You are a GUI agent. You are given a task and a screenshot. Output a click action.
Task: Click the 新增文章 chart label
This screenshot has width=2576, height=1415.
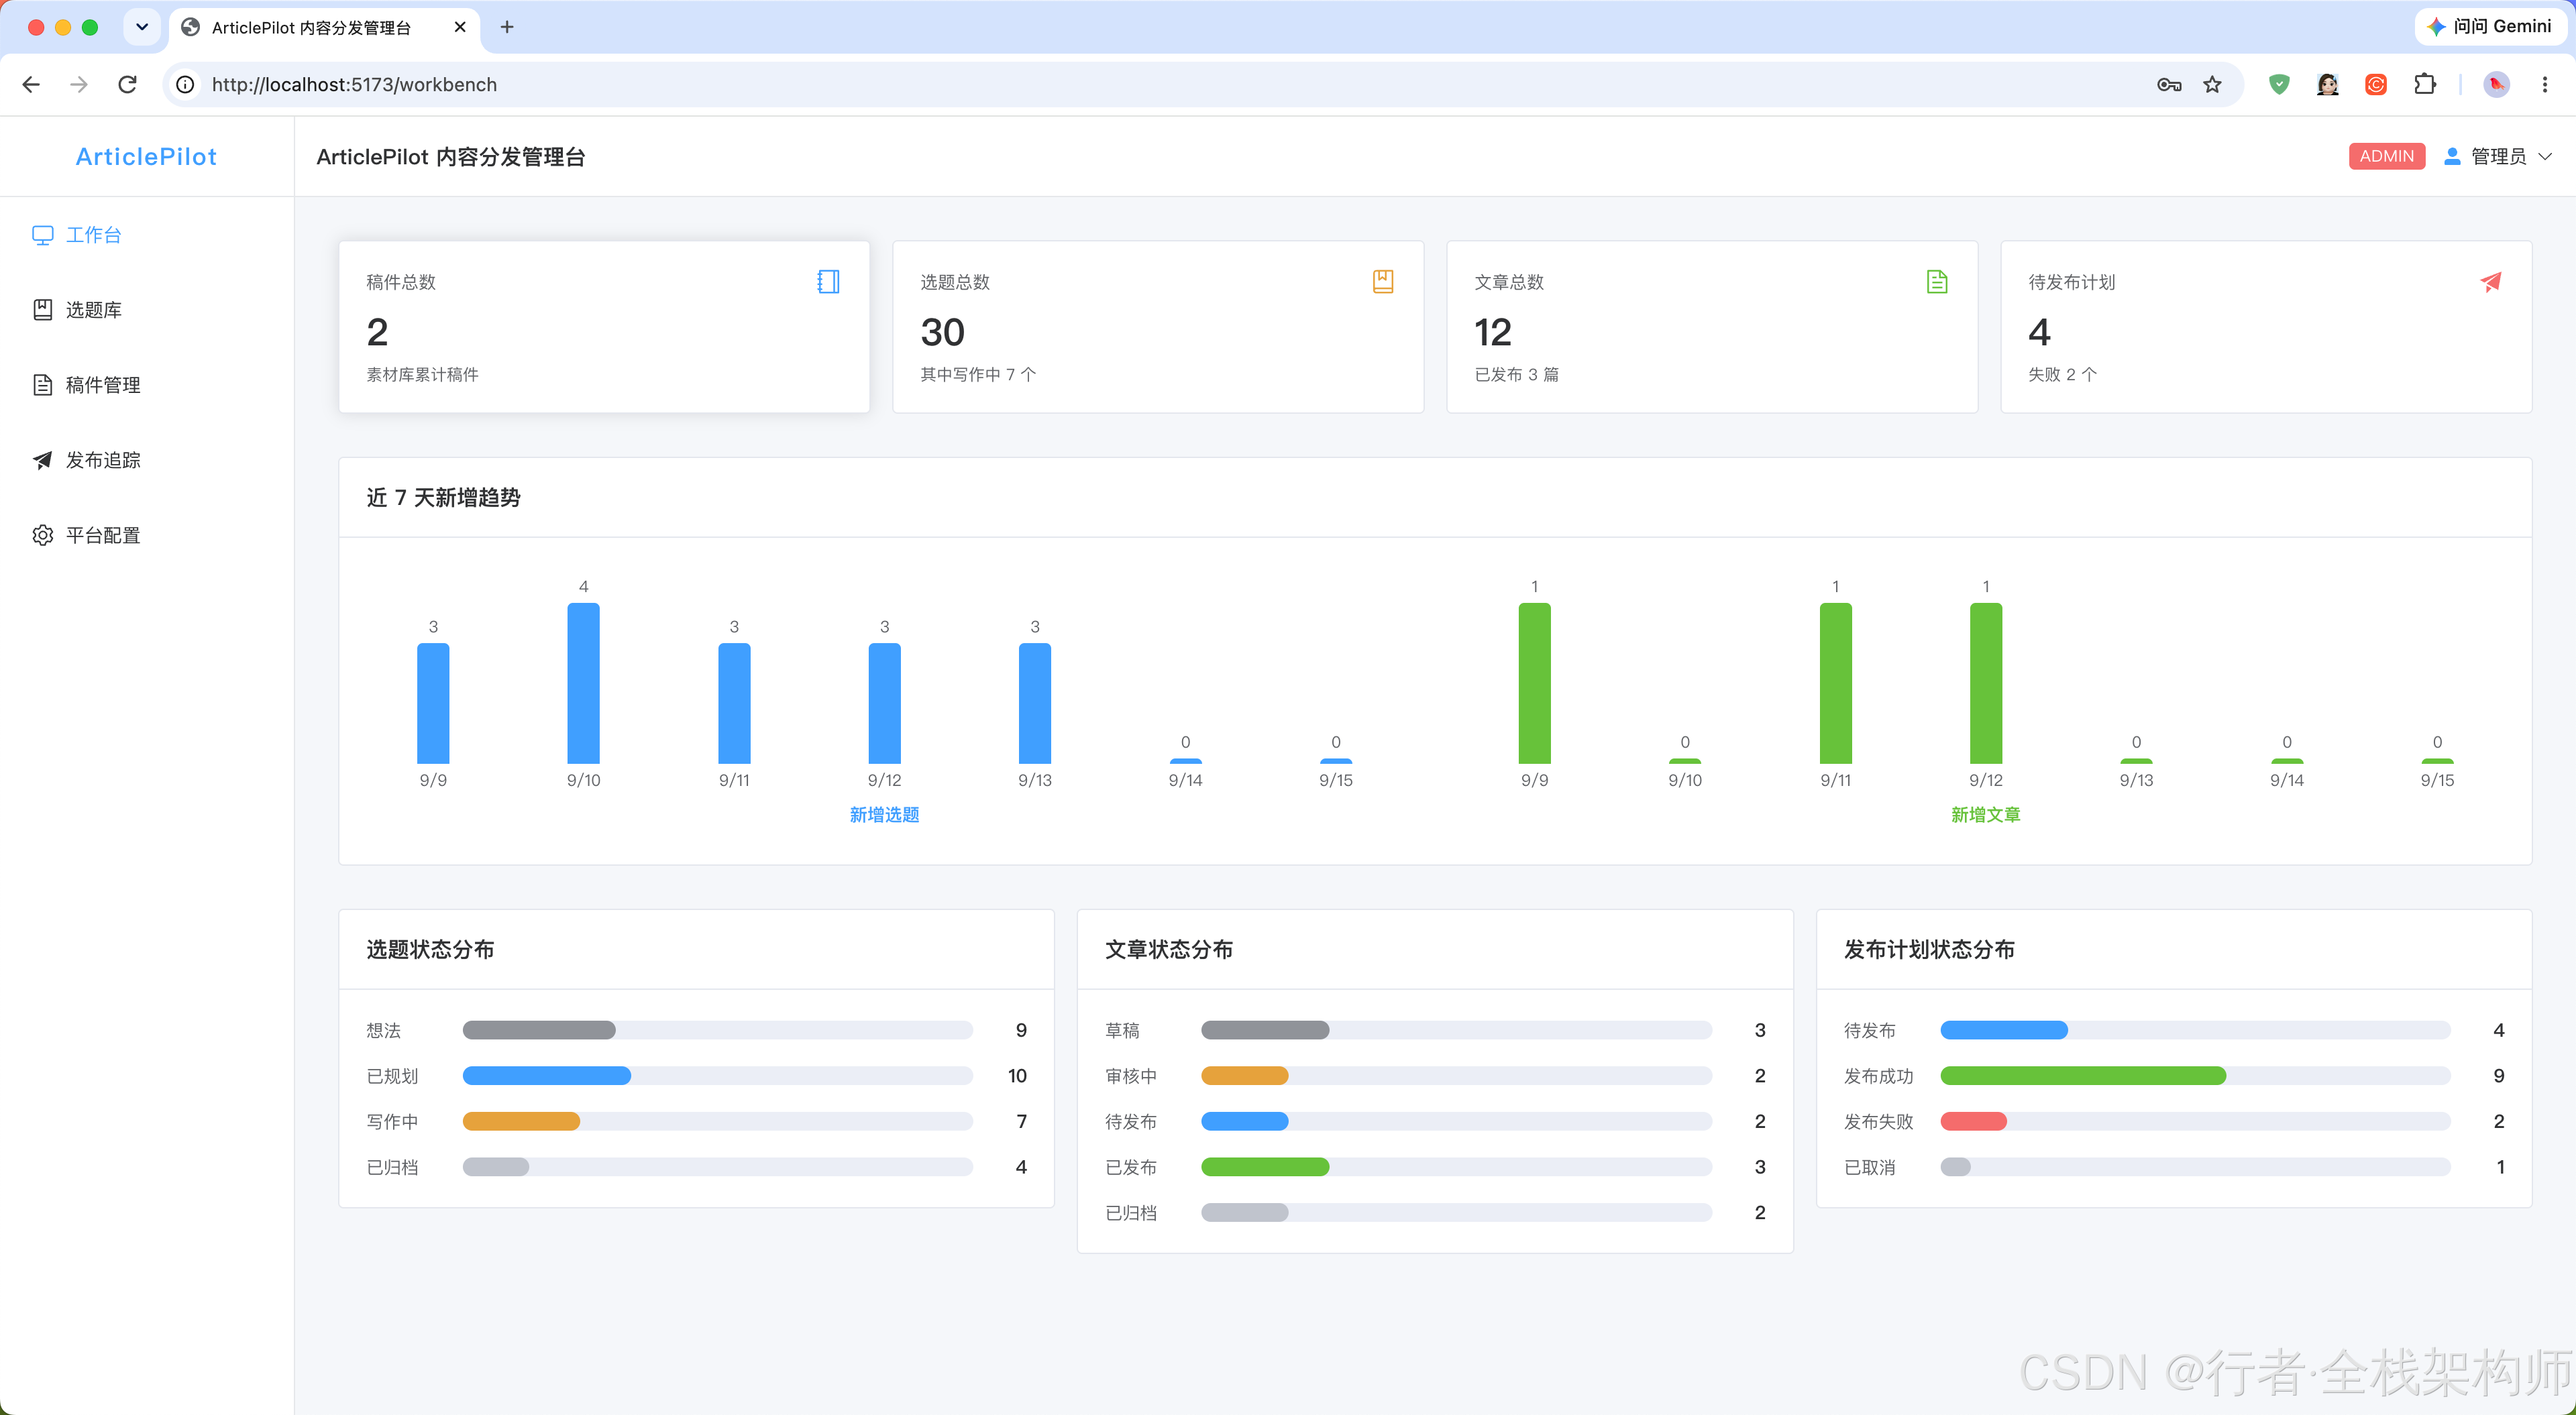point(1985,815)
